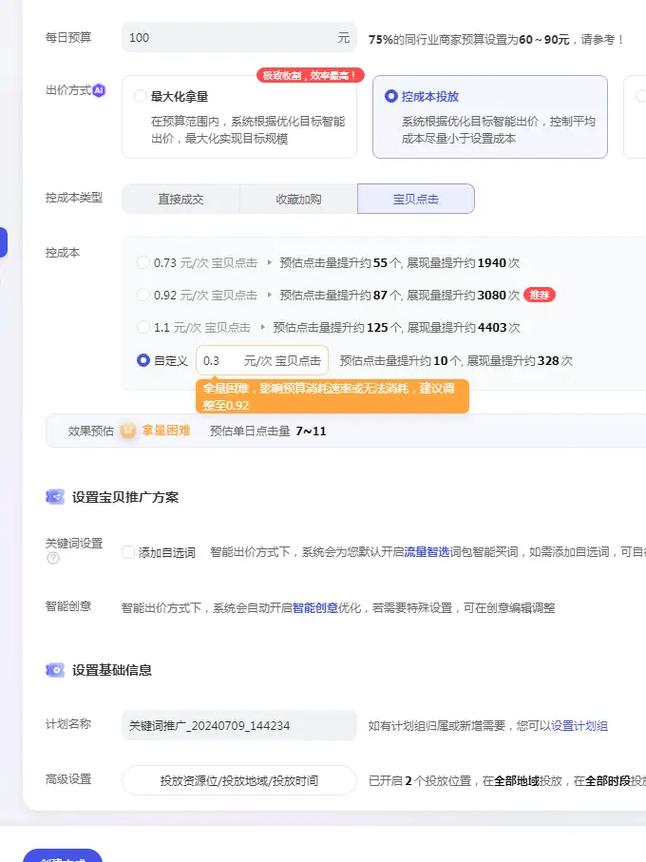646x862 pixels.
Task: Switch to the 直接成交 tab
Action: 180,199
